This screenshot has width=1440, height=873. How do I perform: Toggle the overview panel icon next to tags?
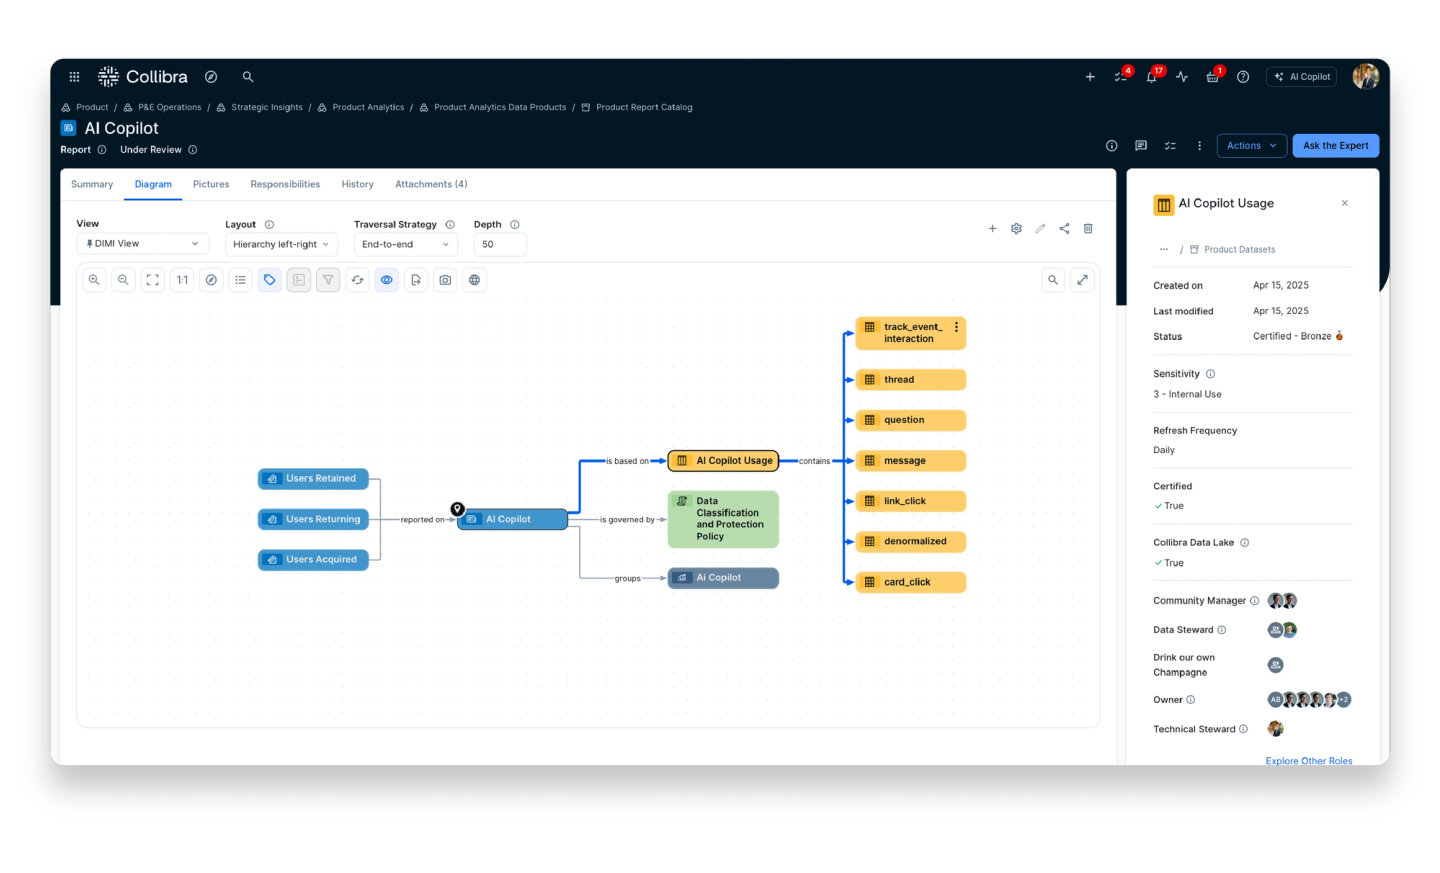[x=298, y=280]
